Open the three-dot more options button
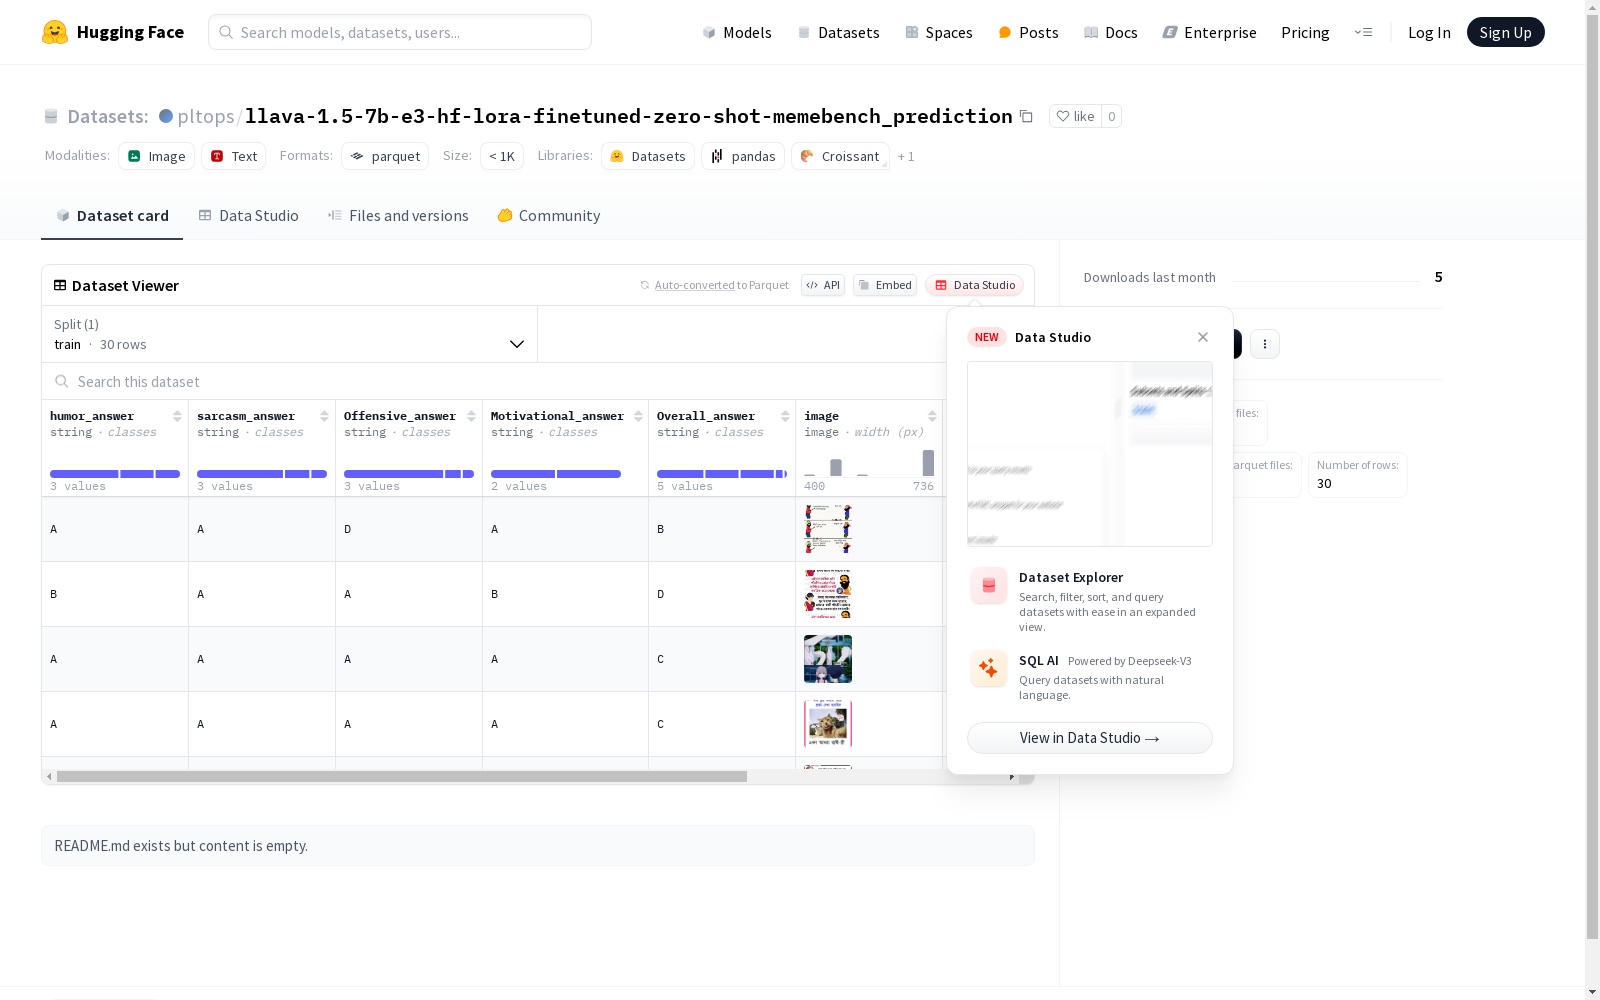The width and height of the screenshot is (1600, 1000). tap(1265, 344)
